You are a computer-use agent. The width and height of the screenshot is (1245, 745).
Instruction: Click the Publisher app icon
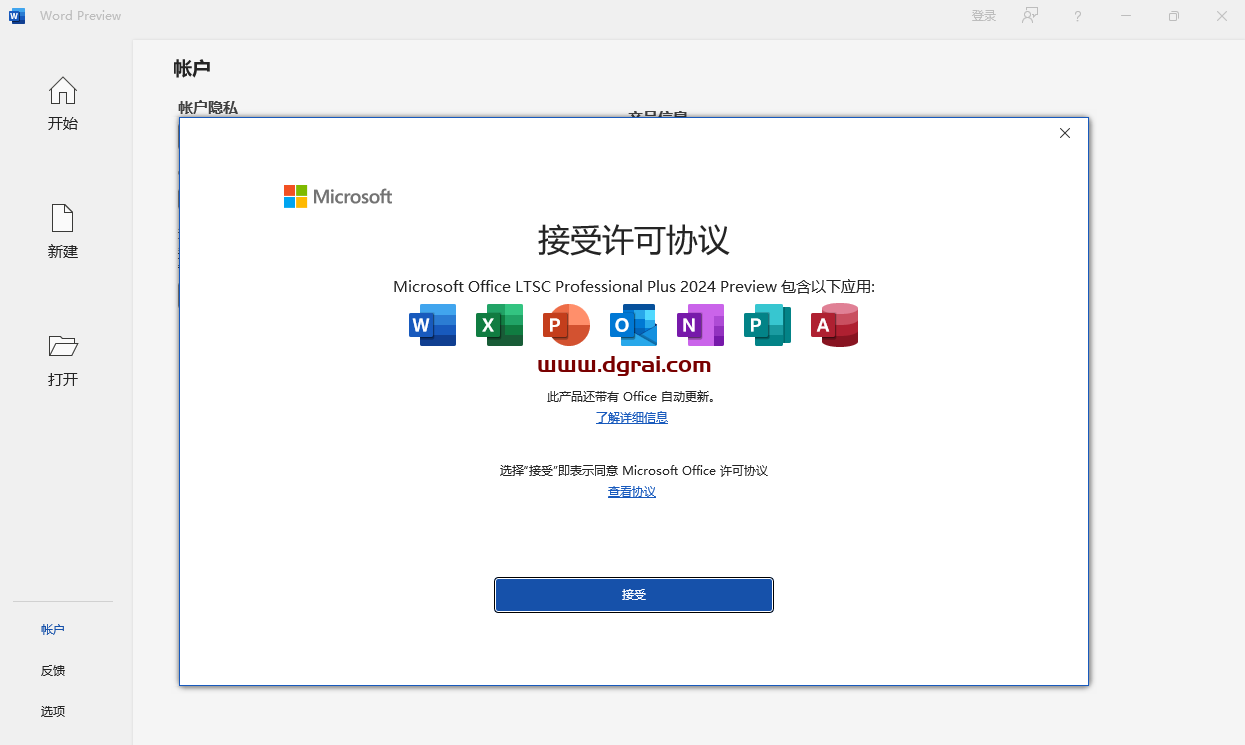767,325
